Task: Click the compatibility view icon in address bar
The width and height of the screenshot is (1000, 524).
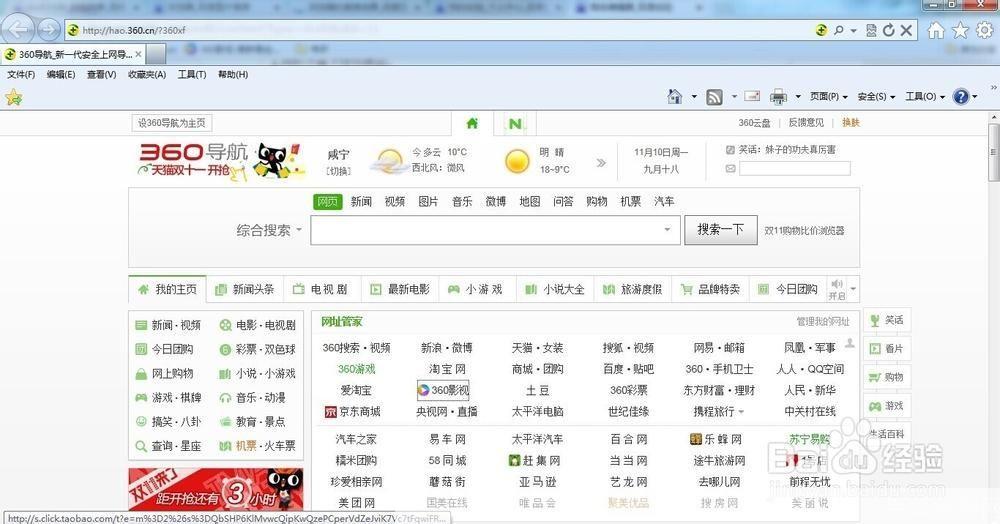Action: click(871, 30)
